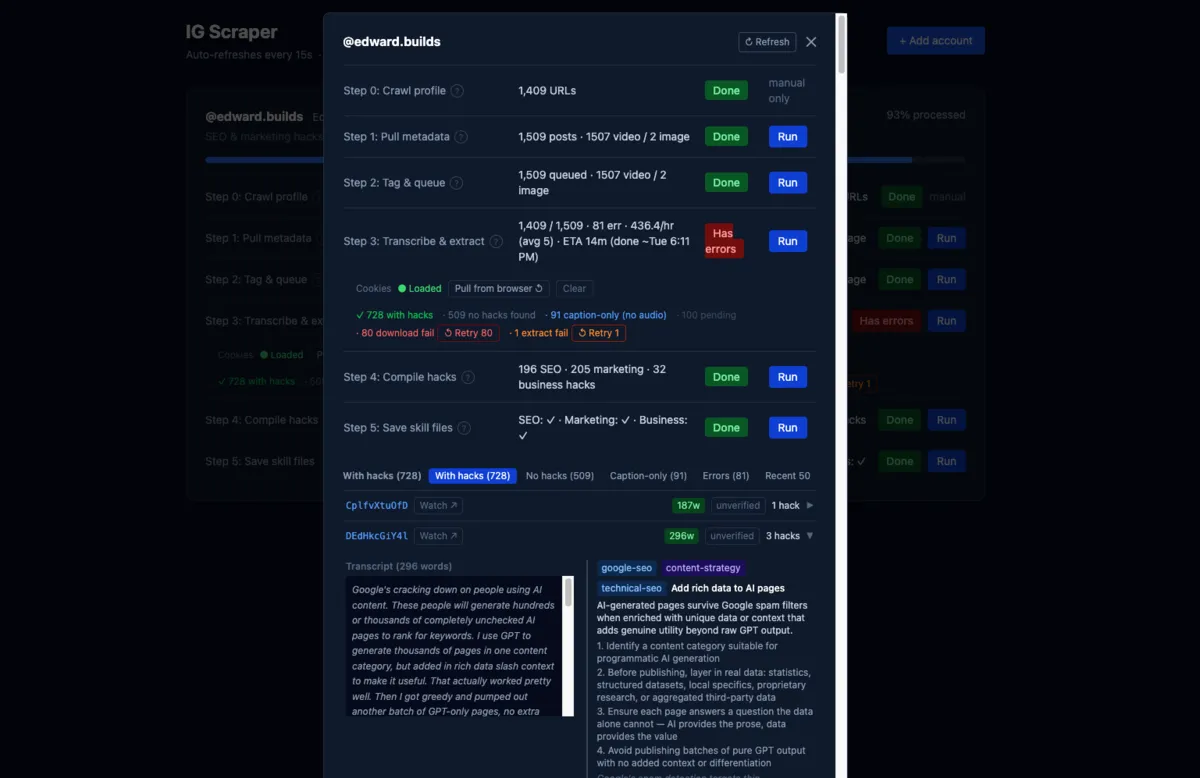Expand the 1 hack row for CplfvXtuOfD
Image resolution: width=1200 pixels, height=778 pixels.
[x=791, y=505]
